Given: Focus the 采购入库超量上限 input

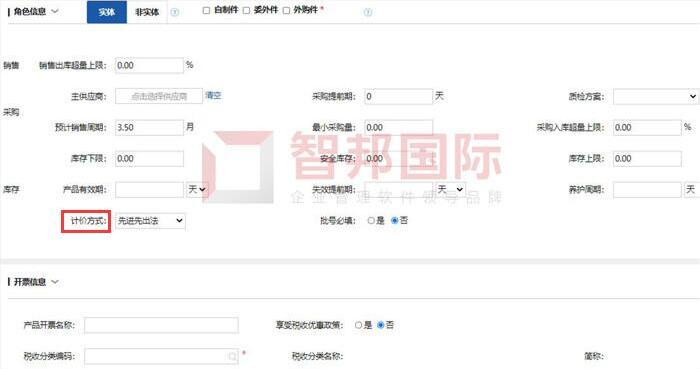Looking at the screenshot, I should pos(647,128).
